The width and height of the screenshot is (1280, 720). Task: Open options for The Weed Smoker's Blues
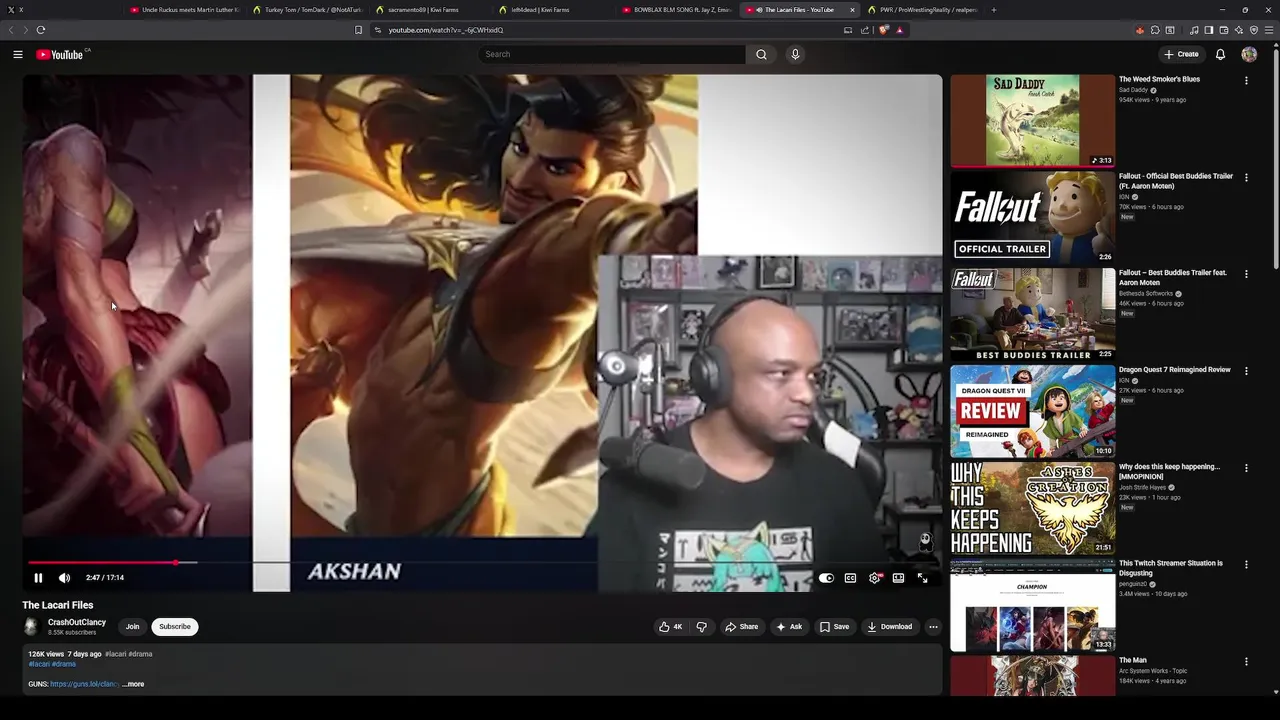(1246, 80)
